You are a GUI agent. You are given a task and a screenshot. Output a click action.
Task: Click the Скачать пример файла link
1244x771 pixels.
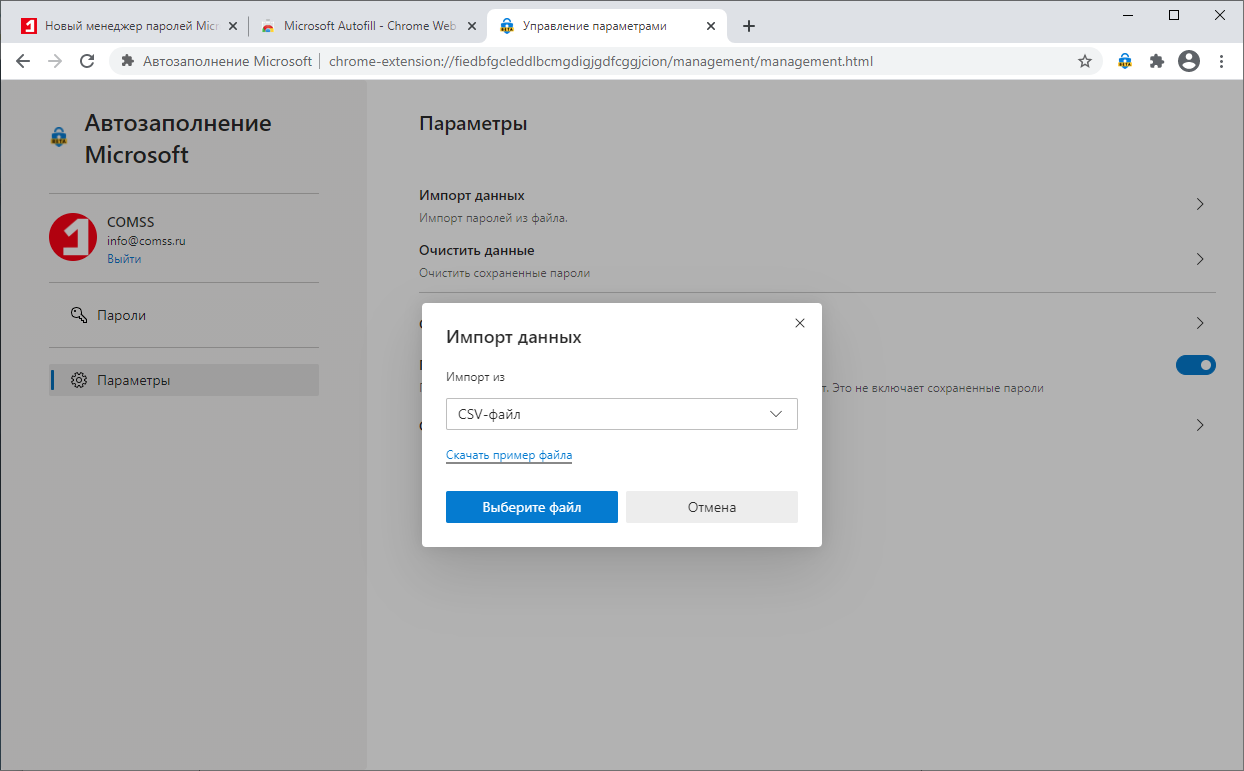pyautogui.click(x=509, y=455)
